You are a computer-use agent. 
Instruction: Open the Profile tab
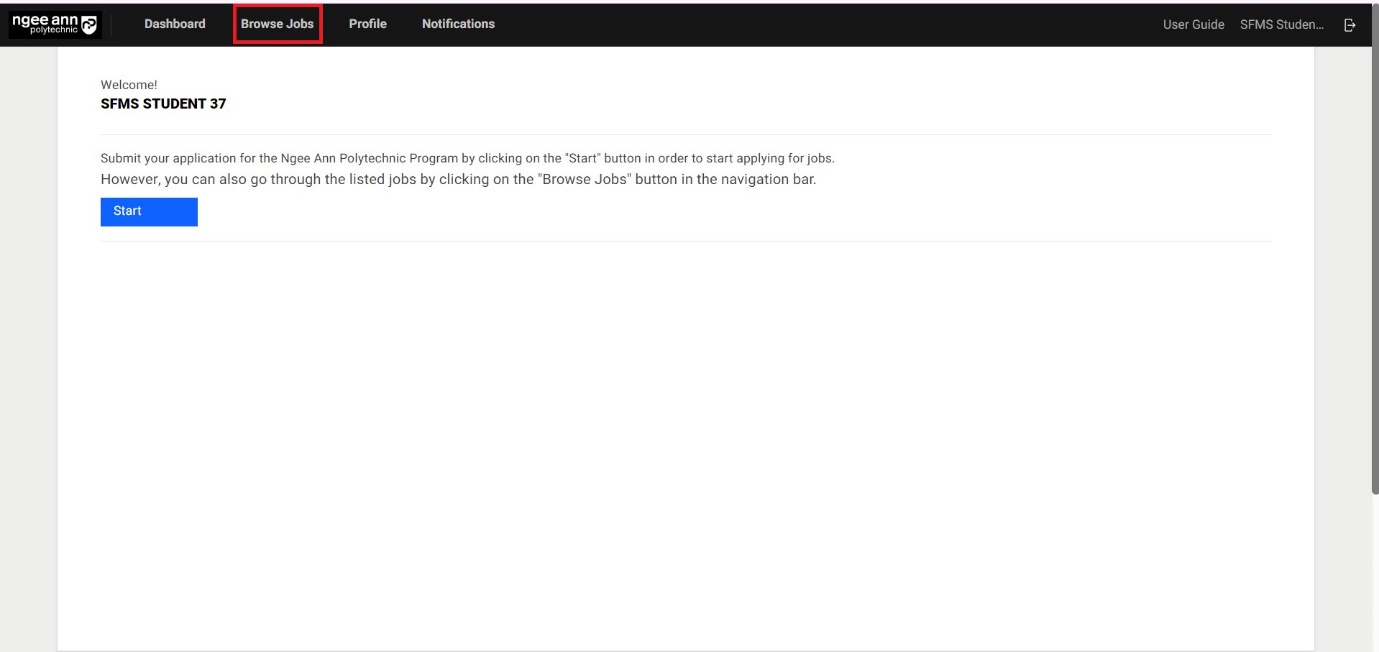[367, 23]
